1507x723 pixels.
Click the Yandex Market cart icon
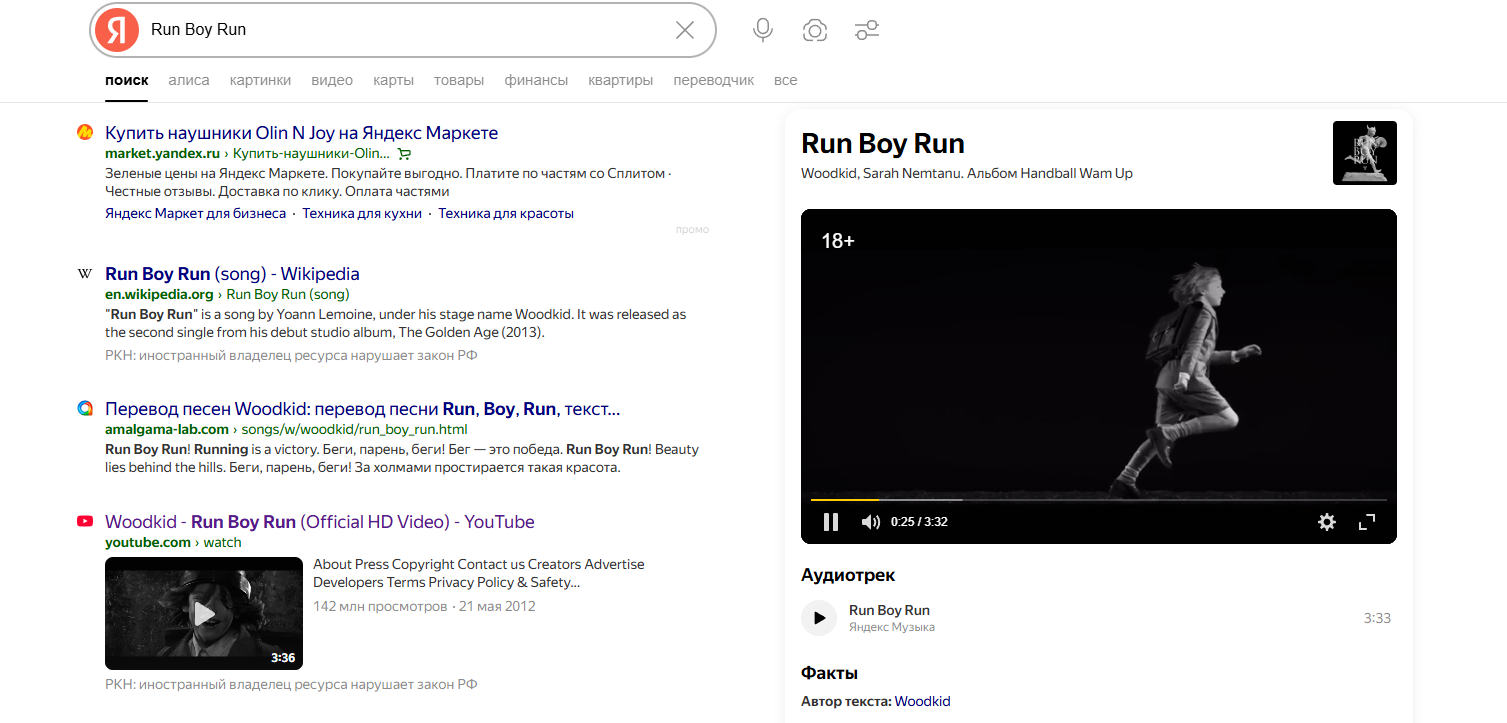coord(404,154)
